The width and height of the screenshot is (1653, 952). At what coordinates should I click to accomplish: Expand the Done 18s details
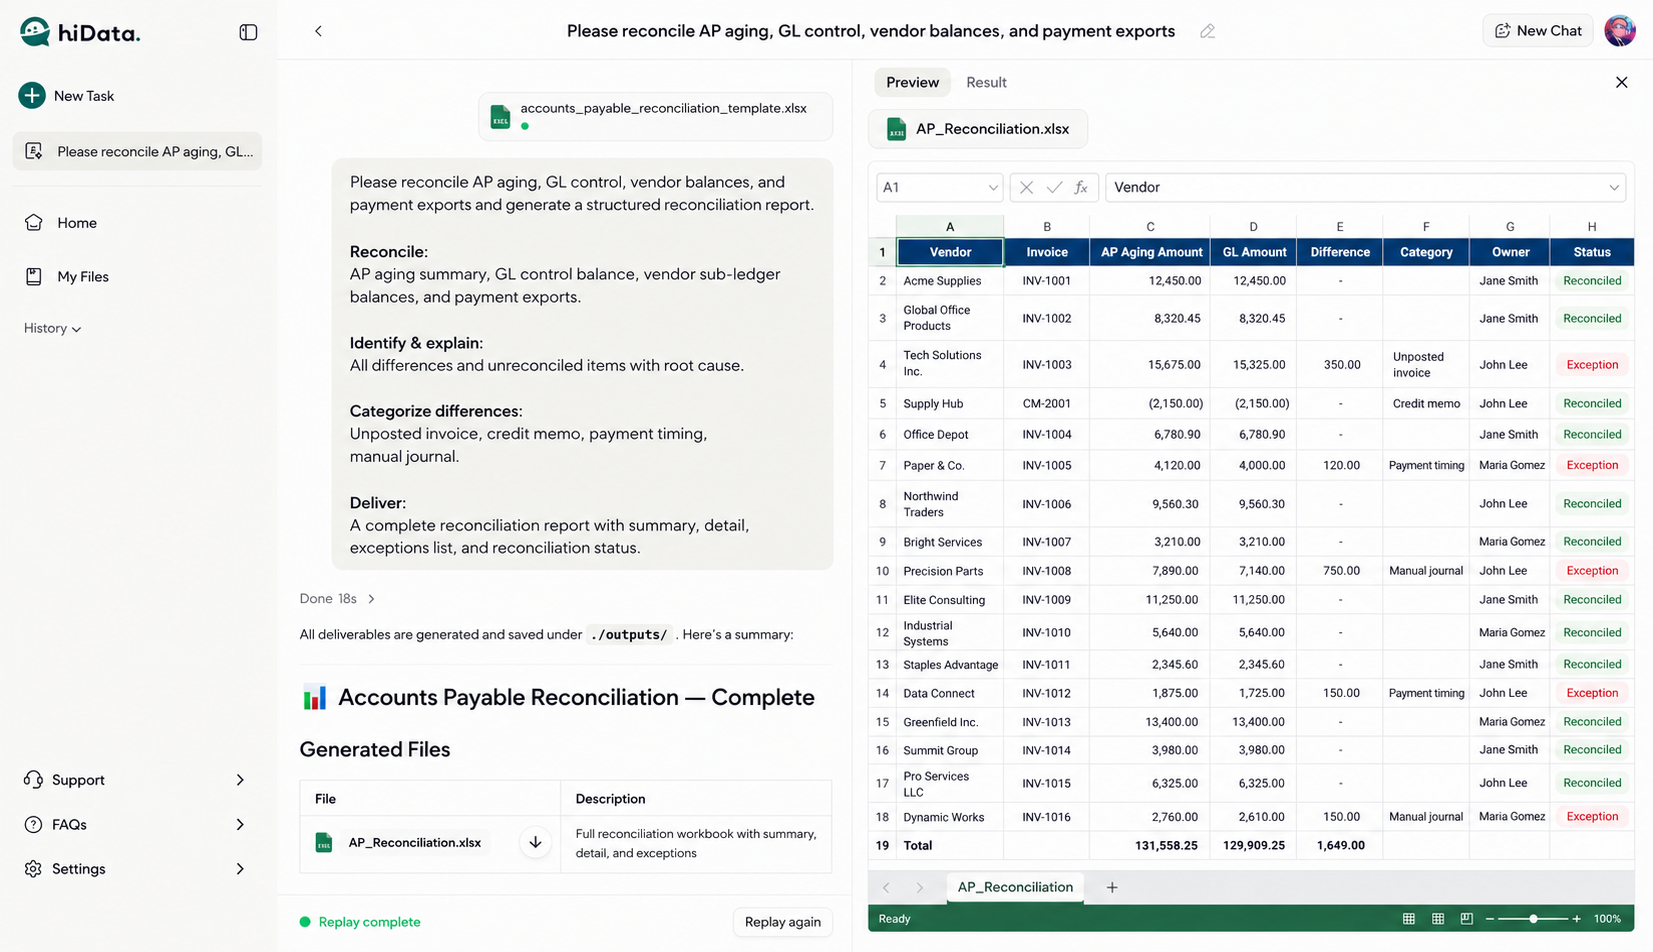click(338, 599)
